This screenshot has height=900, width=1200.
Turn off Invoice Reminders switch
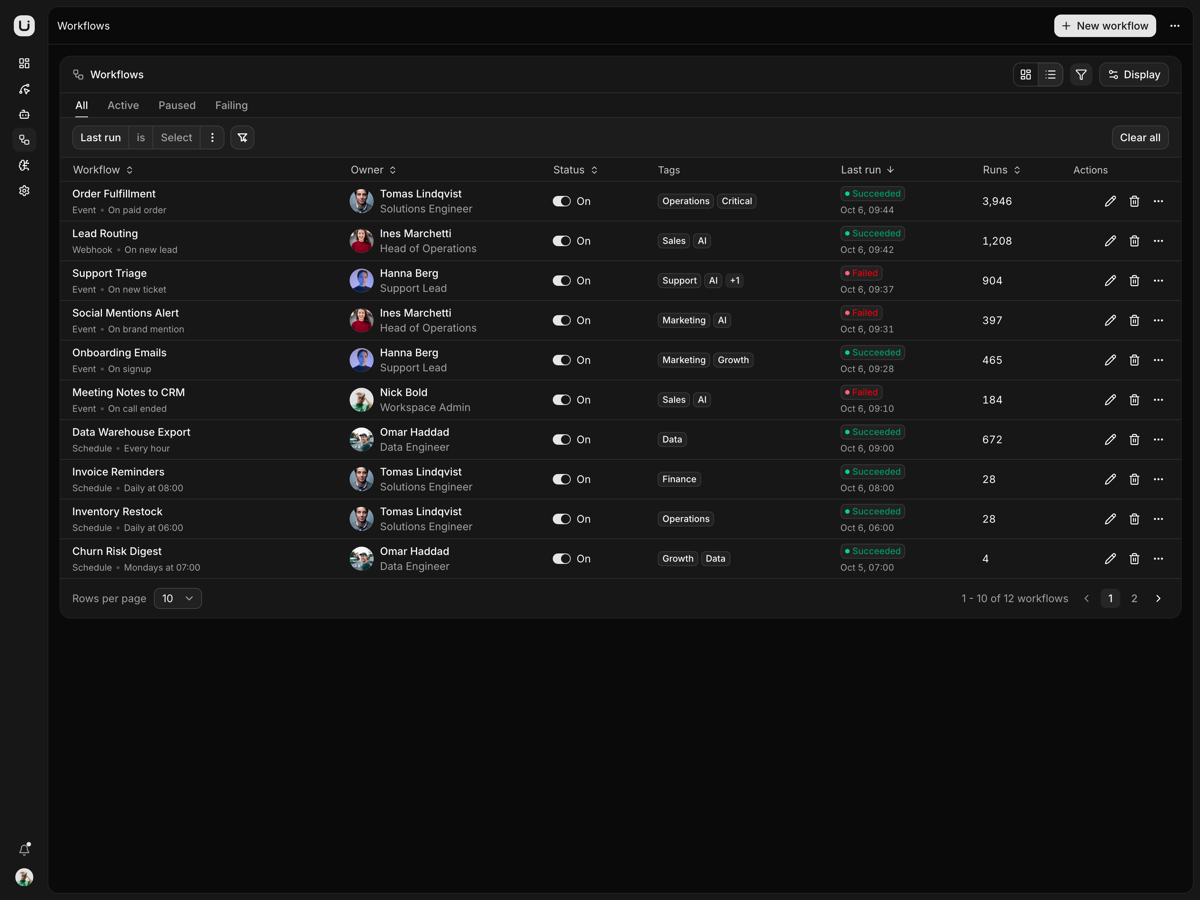pyautogui.click(x=562, y=479)
